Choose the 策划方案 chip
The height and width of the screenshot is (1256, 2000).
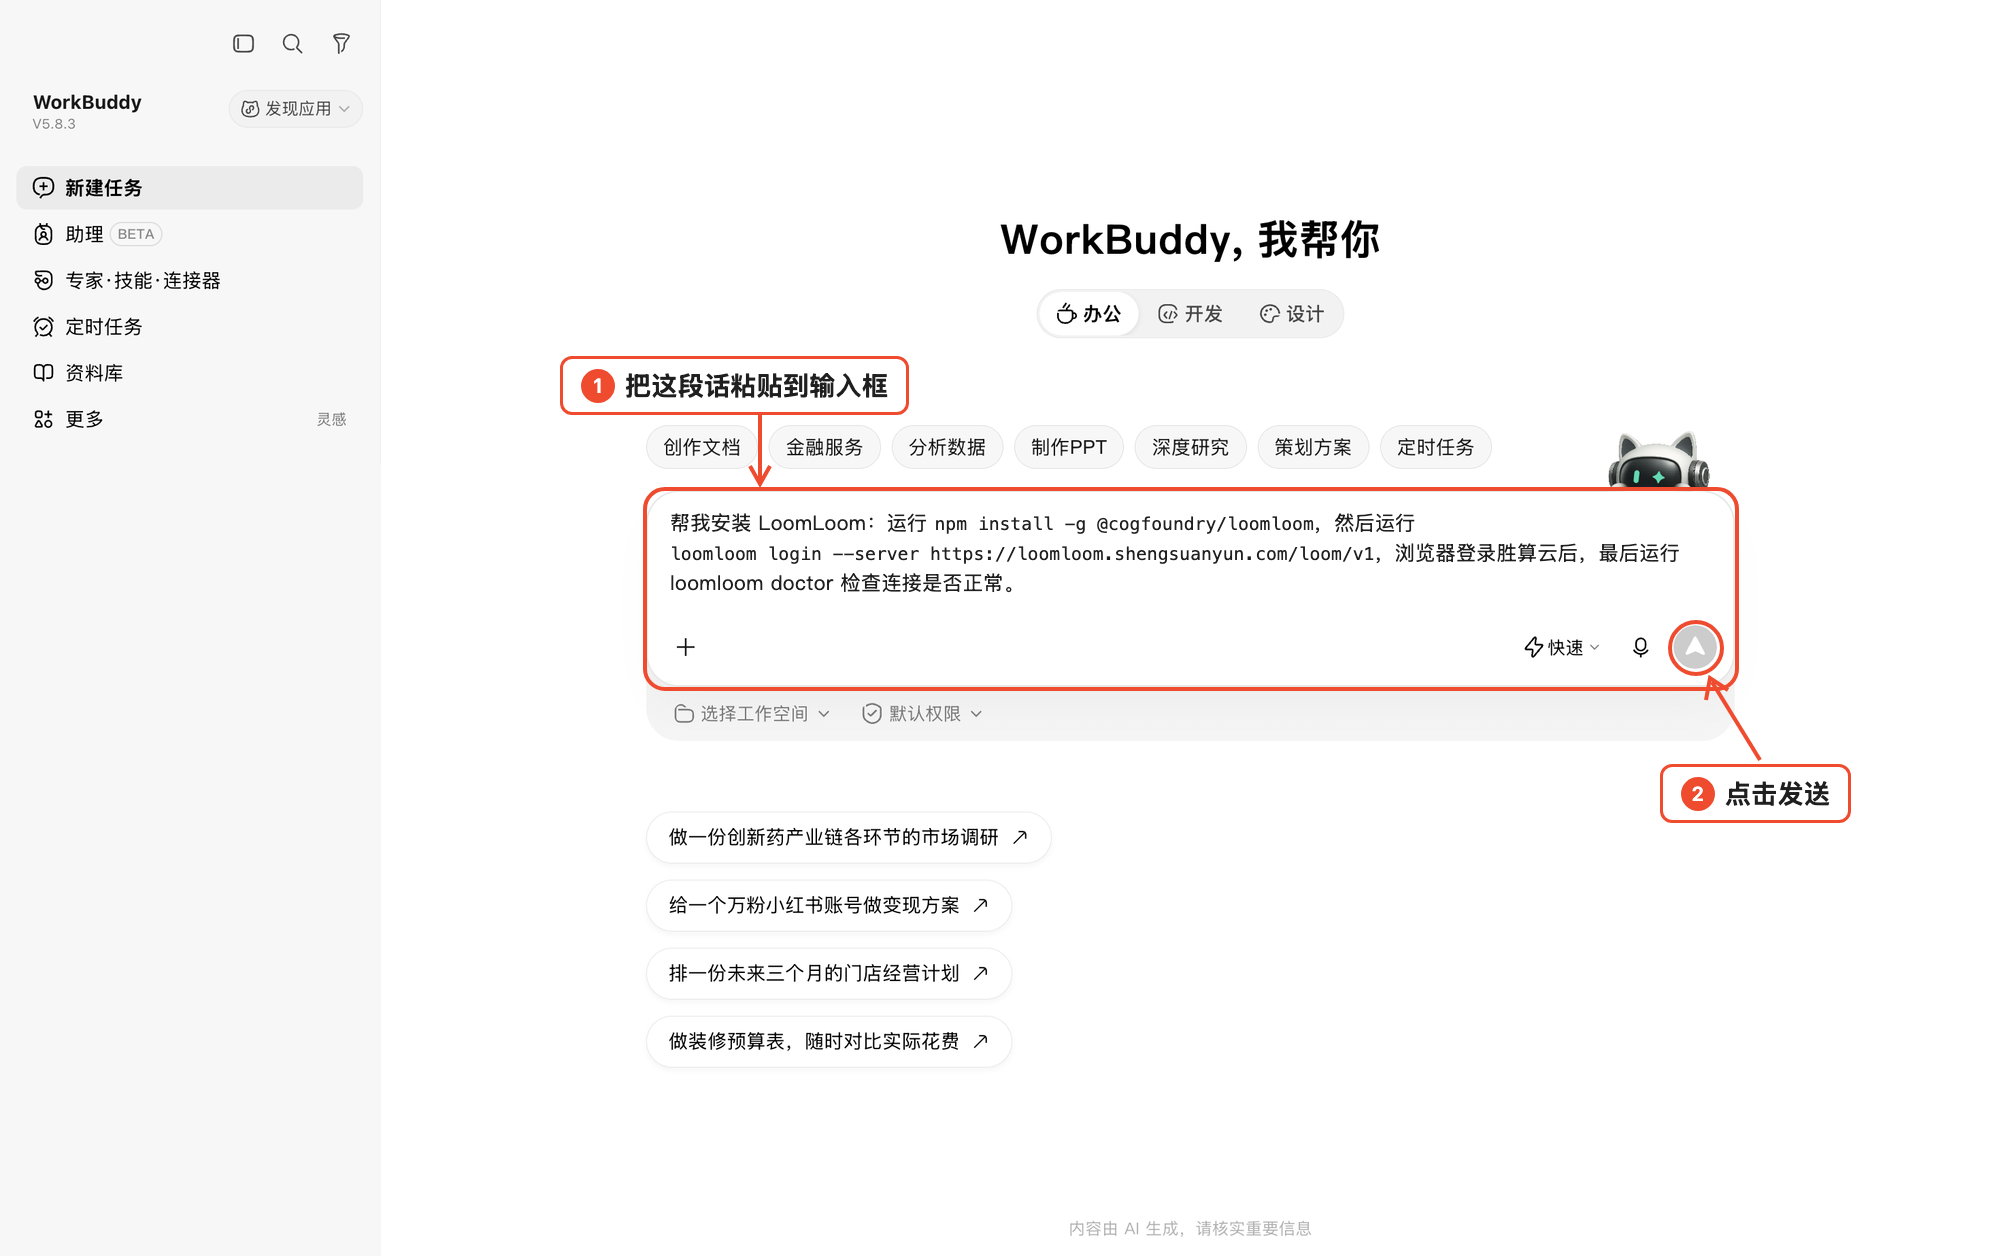[1313, 447]
